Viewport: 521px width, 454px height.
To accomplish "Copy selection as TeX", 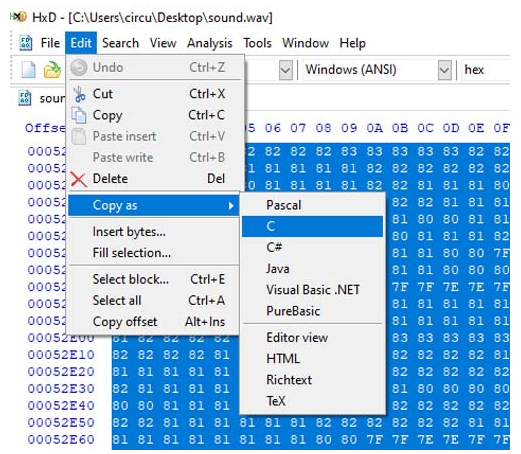I will tap(313, 401).
